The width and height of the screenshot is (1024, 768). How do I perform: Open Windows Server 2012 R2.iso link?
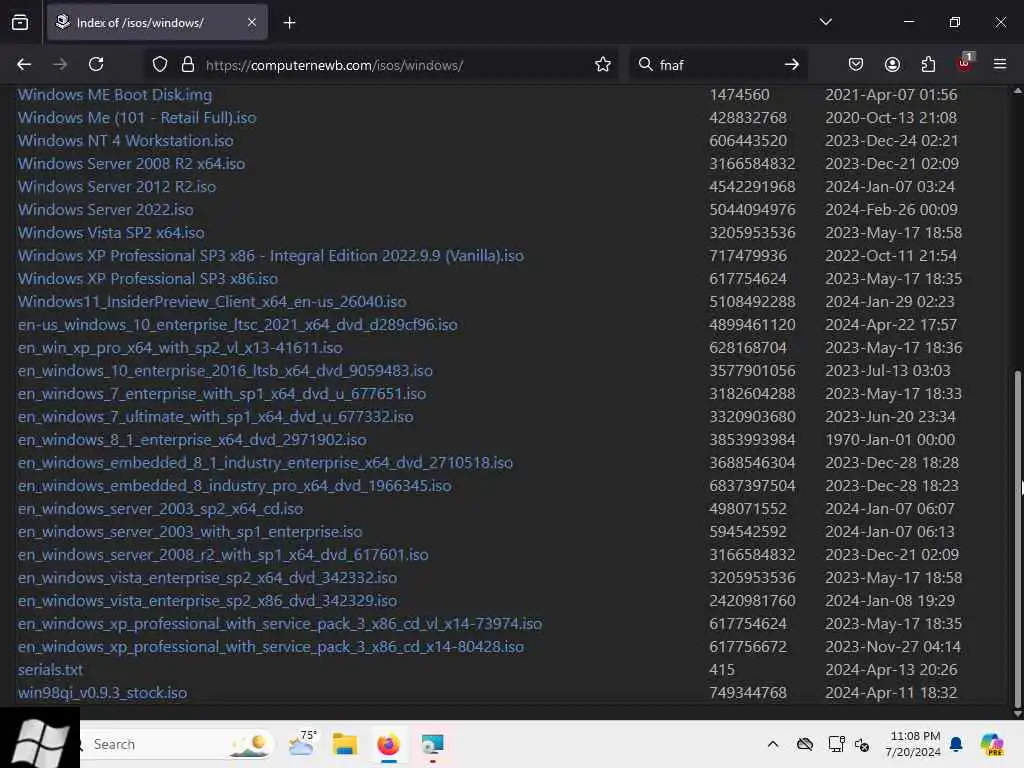pos(117,187)
